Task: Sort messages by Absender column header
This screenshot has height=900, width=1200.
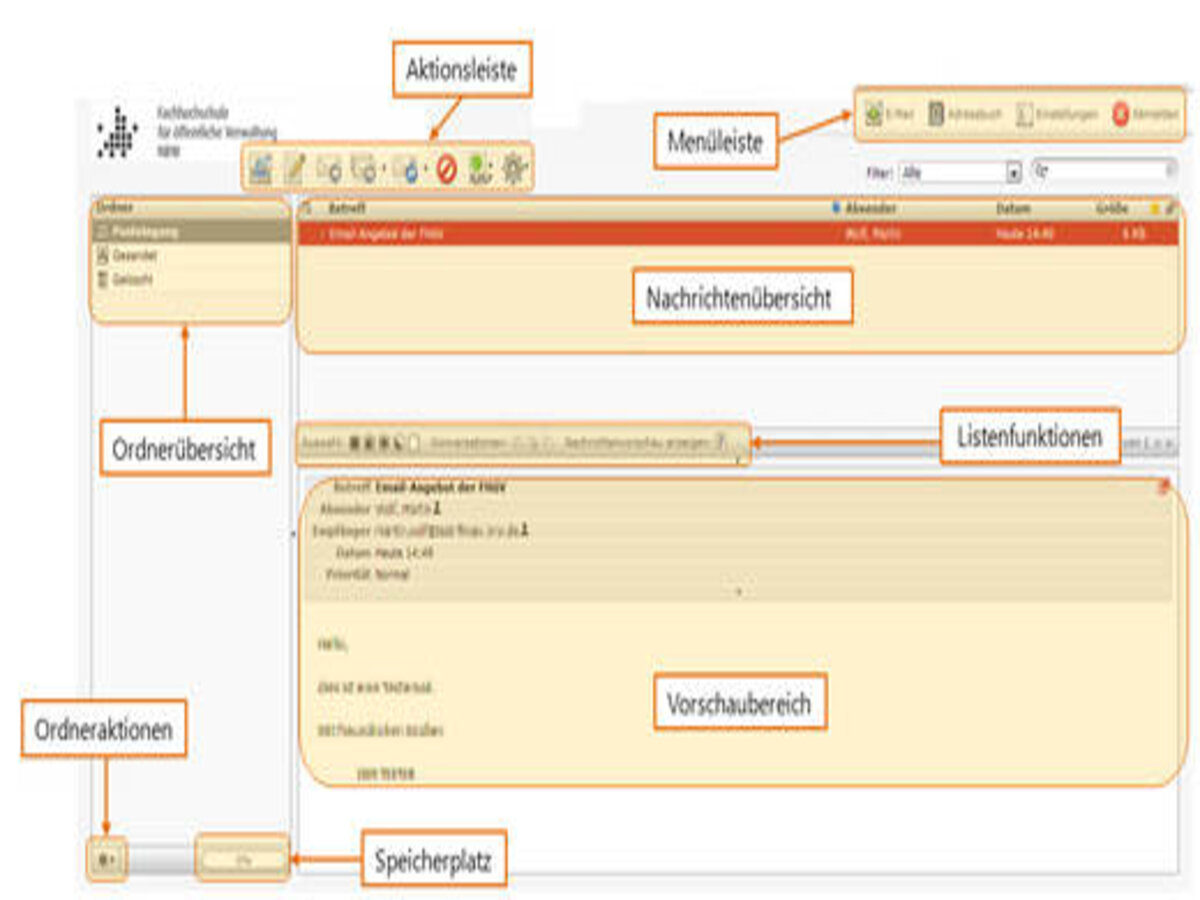Action: coord(870,209)
